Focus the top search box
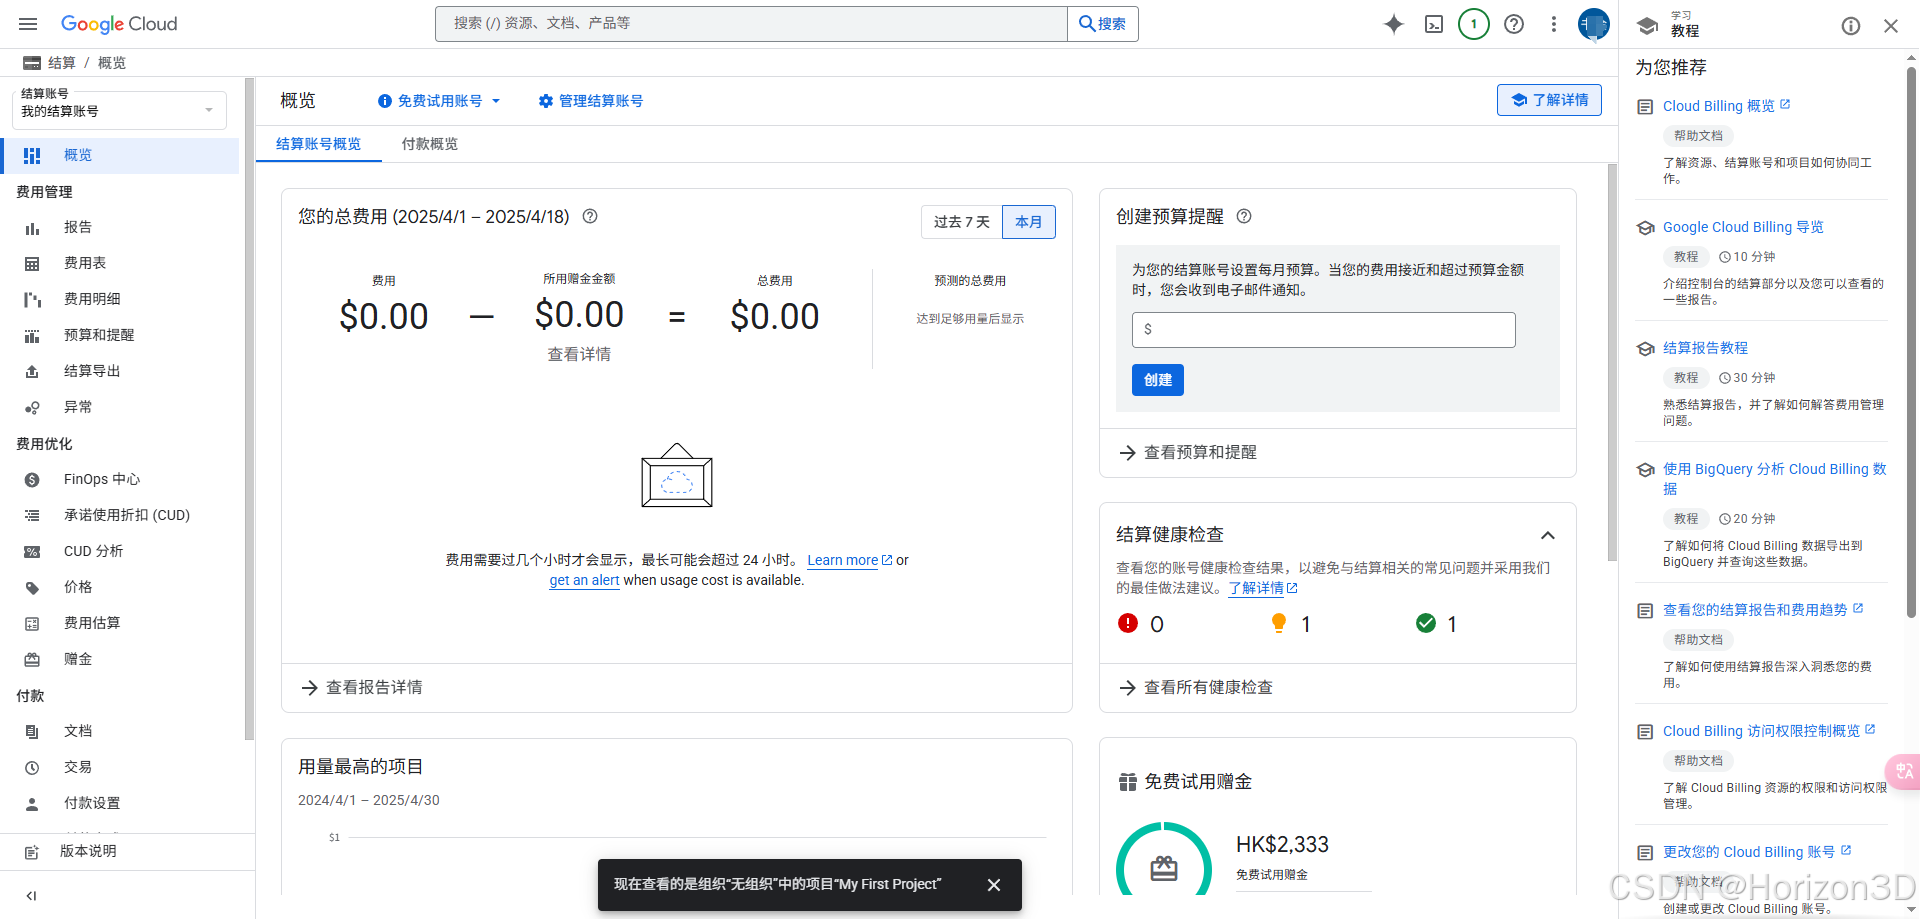The image size is (1920, 919). (751, 24)
